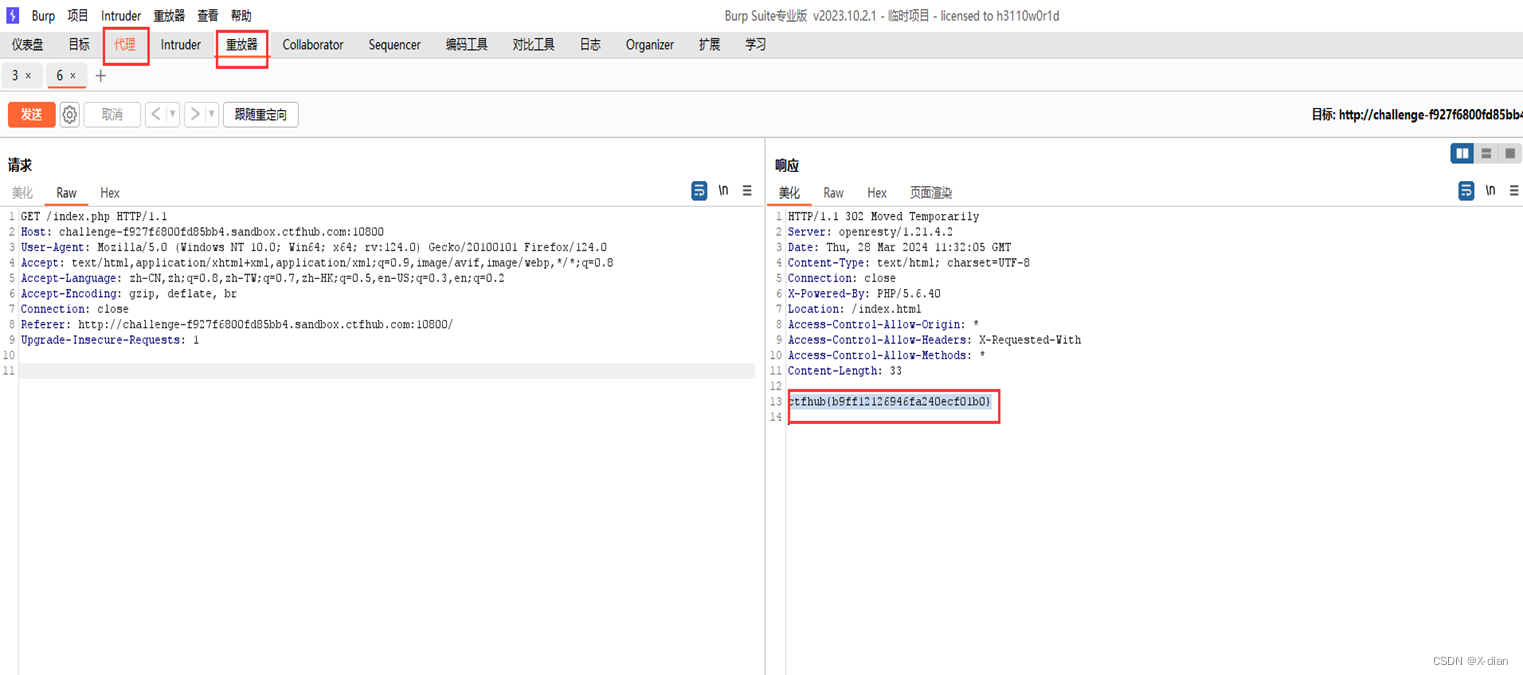Select the single panel layout icon
The width and height of the screenshot is (1523, 675).
click(1510, 153)
